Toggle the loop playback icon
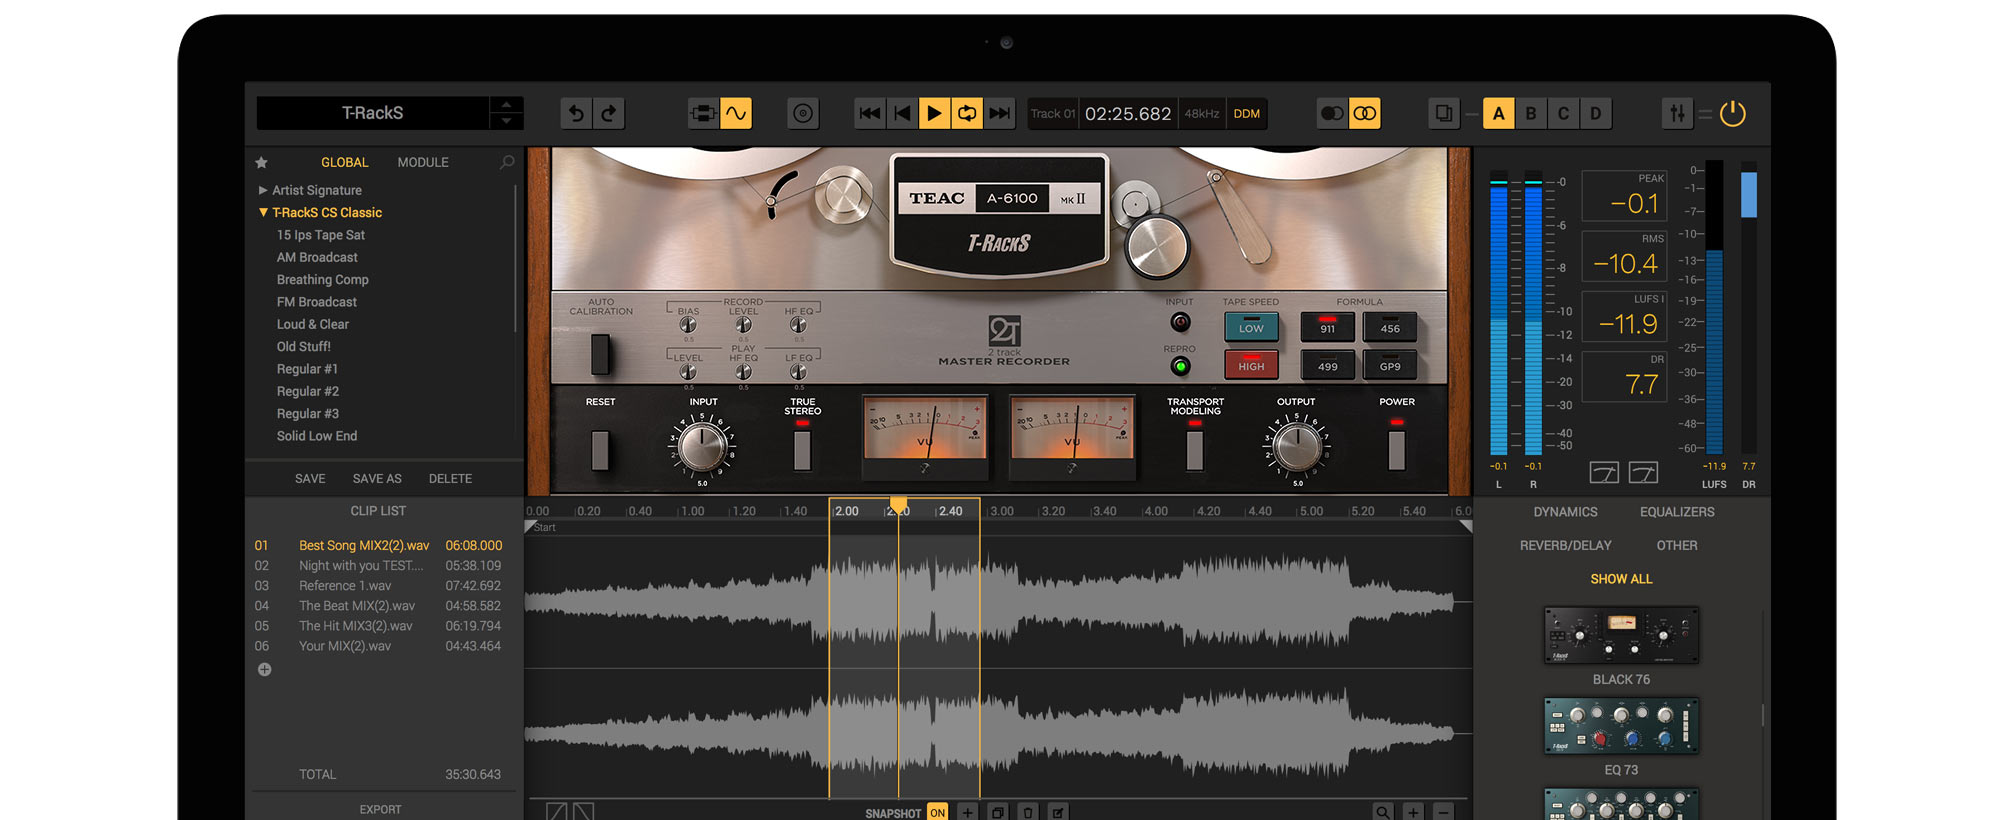This screenshot has width=2000, height=820. click(967, 114)
